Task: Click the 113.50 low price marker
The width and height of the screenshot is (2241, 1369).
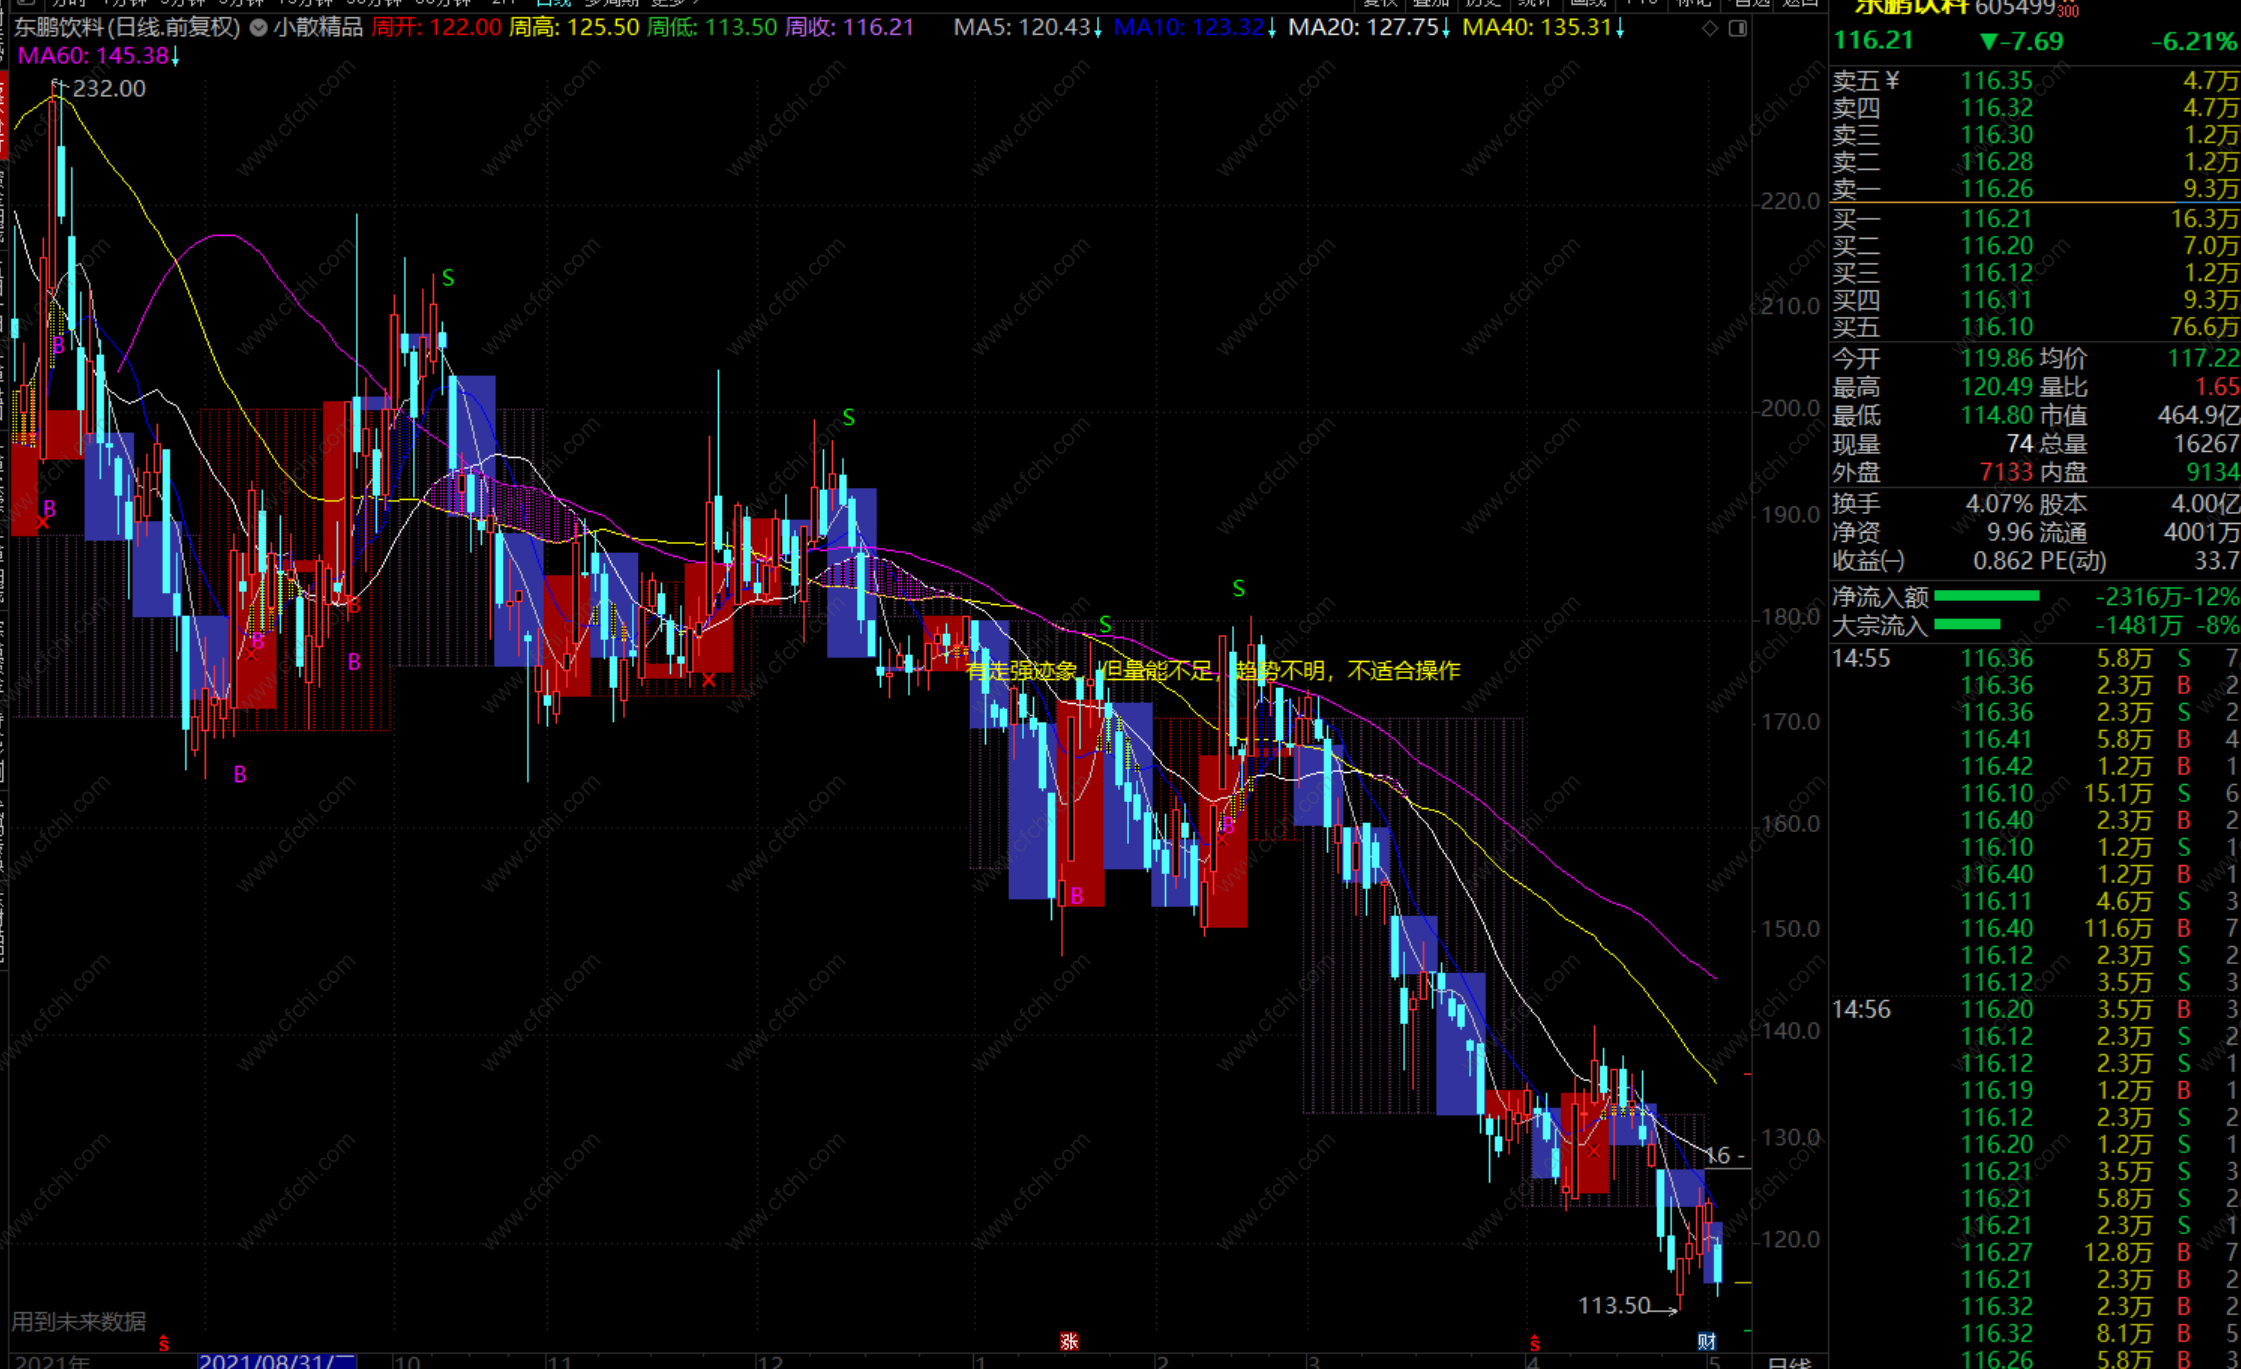Action: (1613, 1305)
